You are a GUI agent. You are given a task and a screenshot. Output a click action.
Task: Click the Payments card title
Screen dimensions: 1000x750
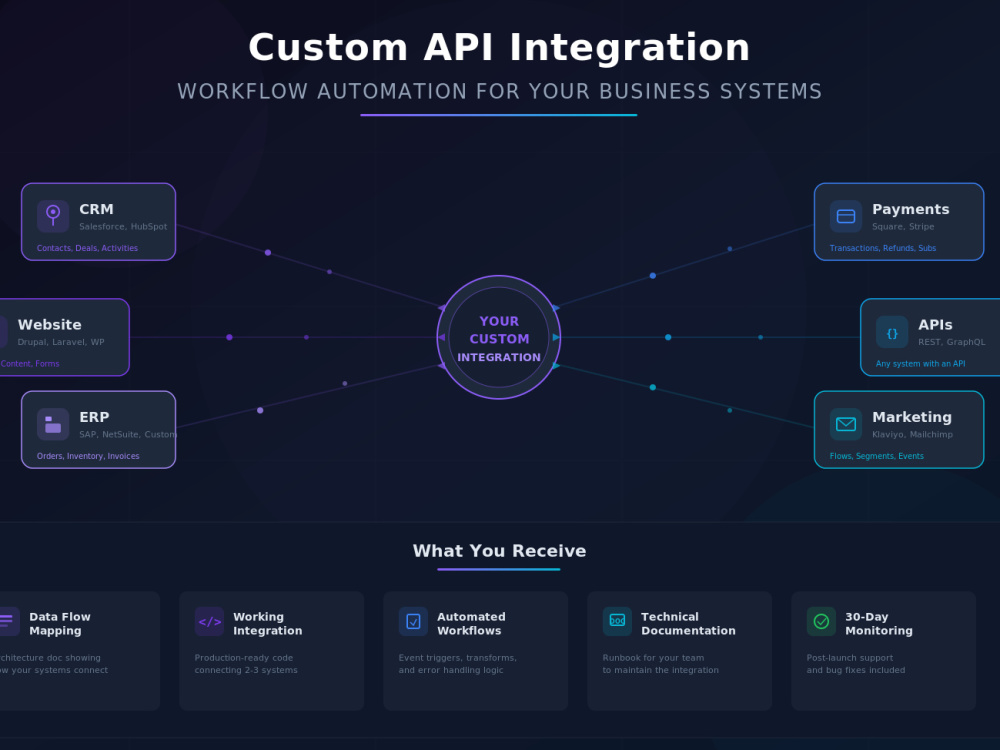click(911, 209)
